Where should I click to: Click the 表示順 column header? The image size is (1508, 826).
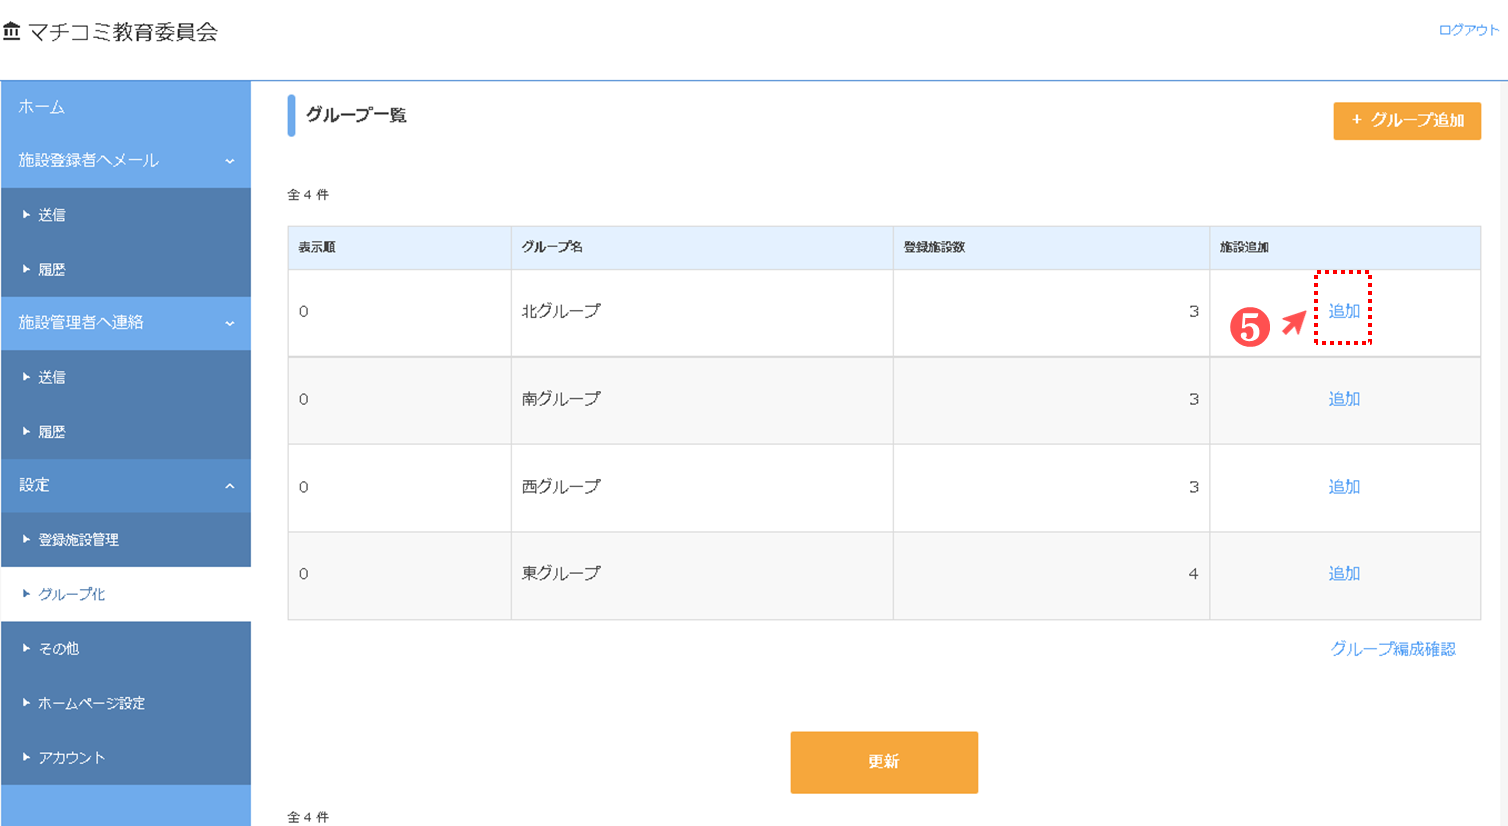399,247
